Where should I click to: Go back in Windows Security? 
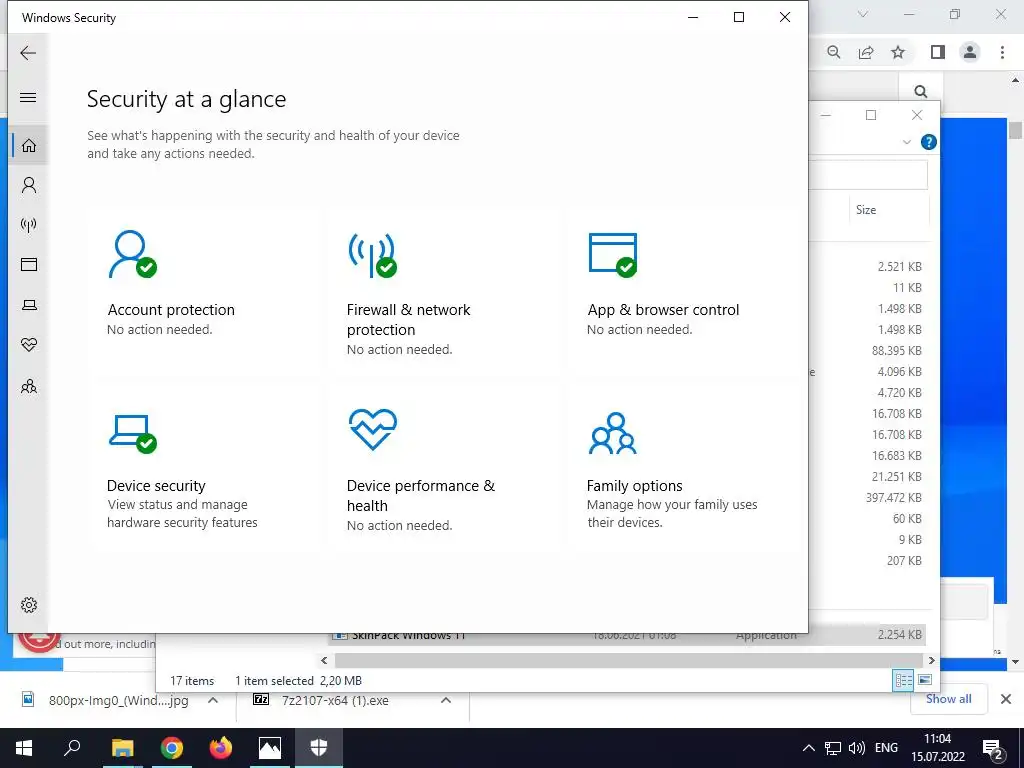28,53
